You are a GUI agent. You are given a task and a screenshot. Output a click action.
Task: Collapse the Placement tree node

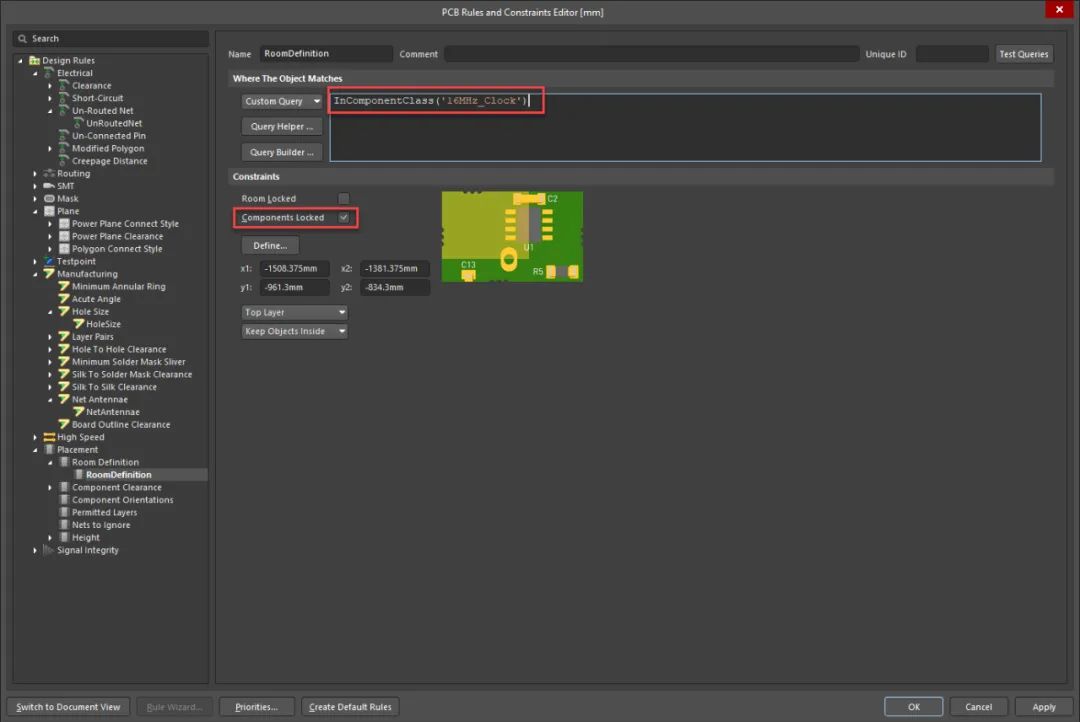click(x=35, y=450)
